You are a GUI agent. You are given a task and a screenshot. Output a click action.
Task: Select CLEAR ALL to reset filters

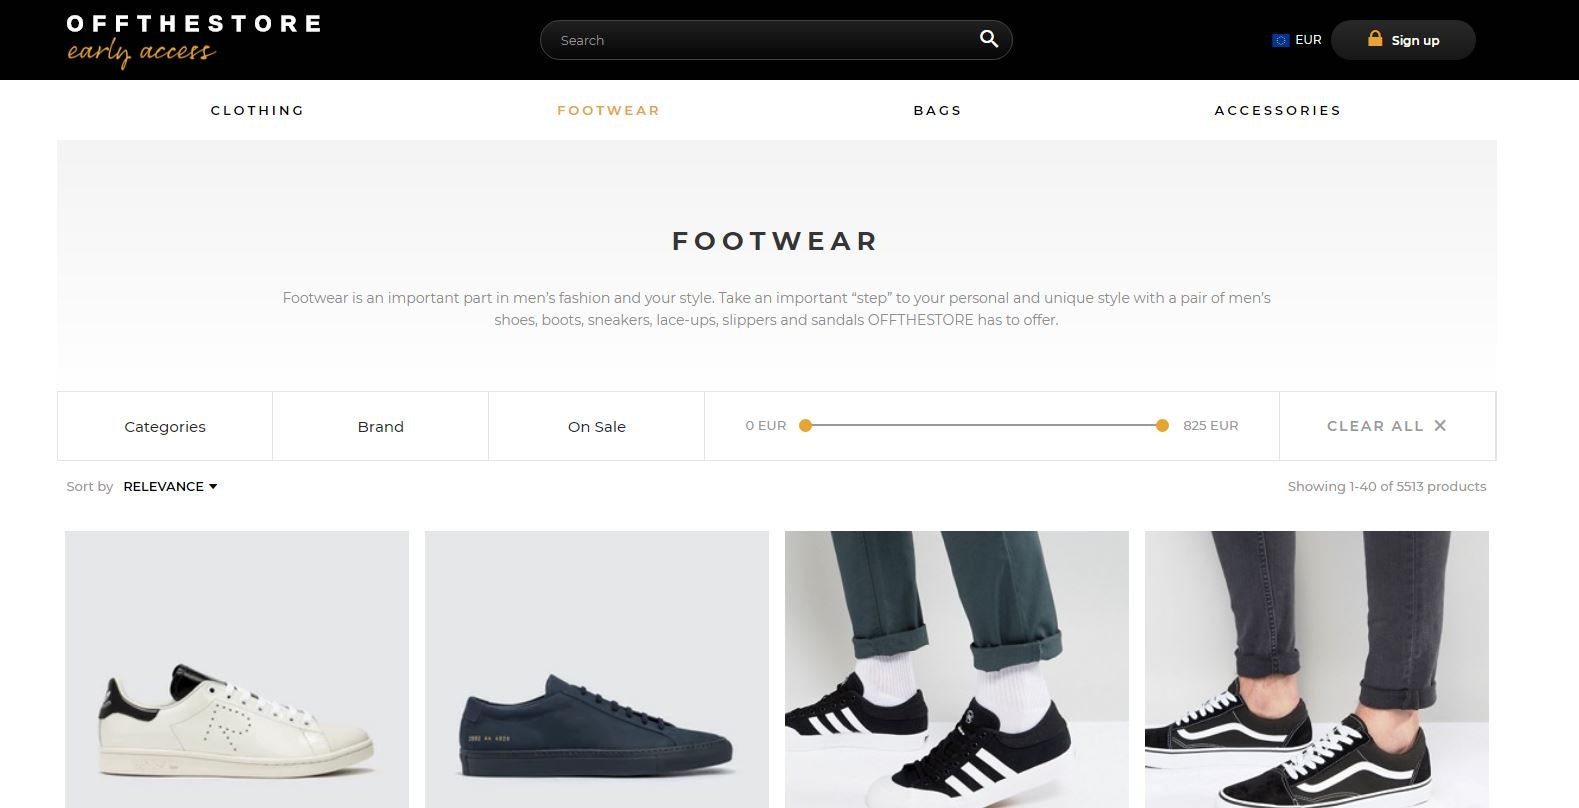pyautogui.click(x=1375, y=425)
